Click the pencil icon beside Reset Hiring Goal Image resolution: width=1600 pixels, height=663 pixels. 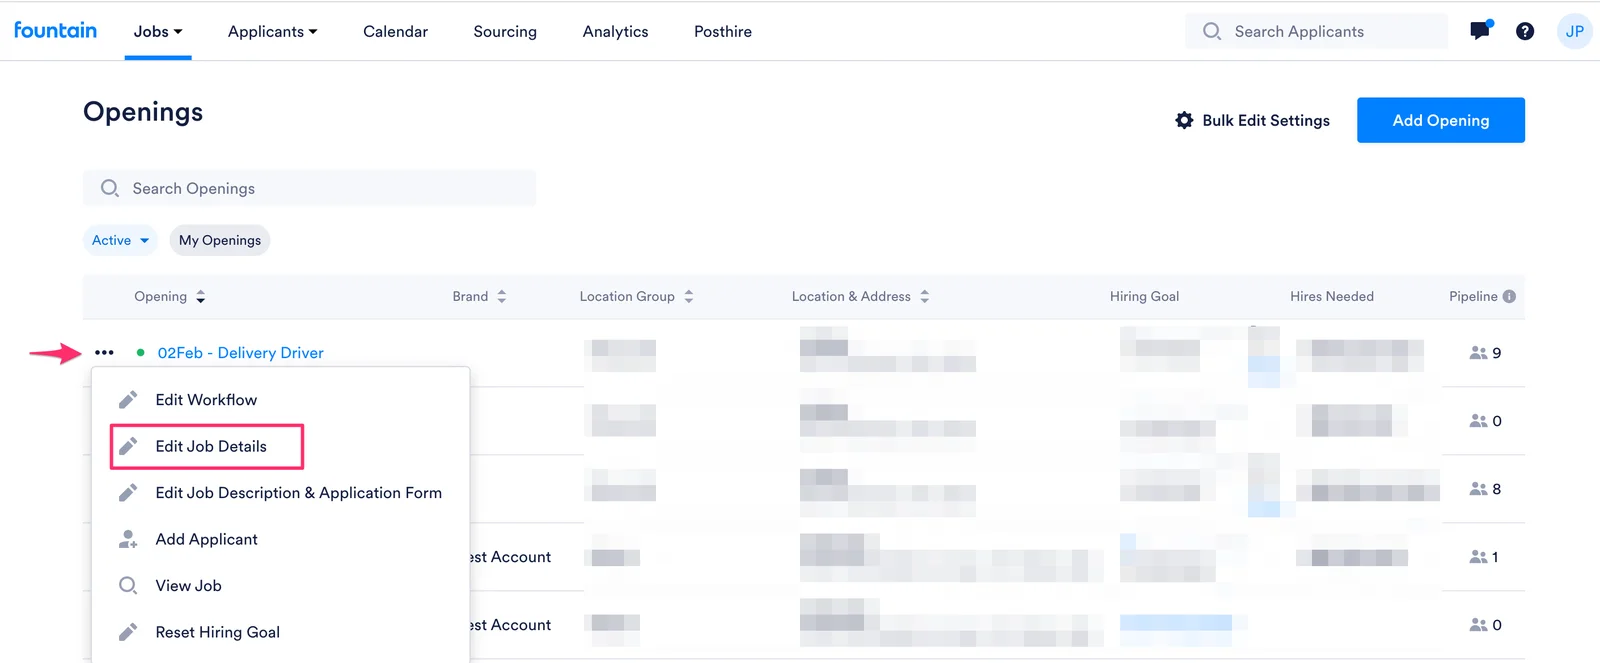[128, 632]
